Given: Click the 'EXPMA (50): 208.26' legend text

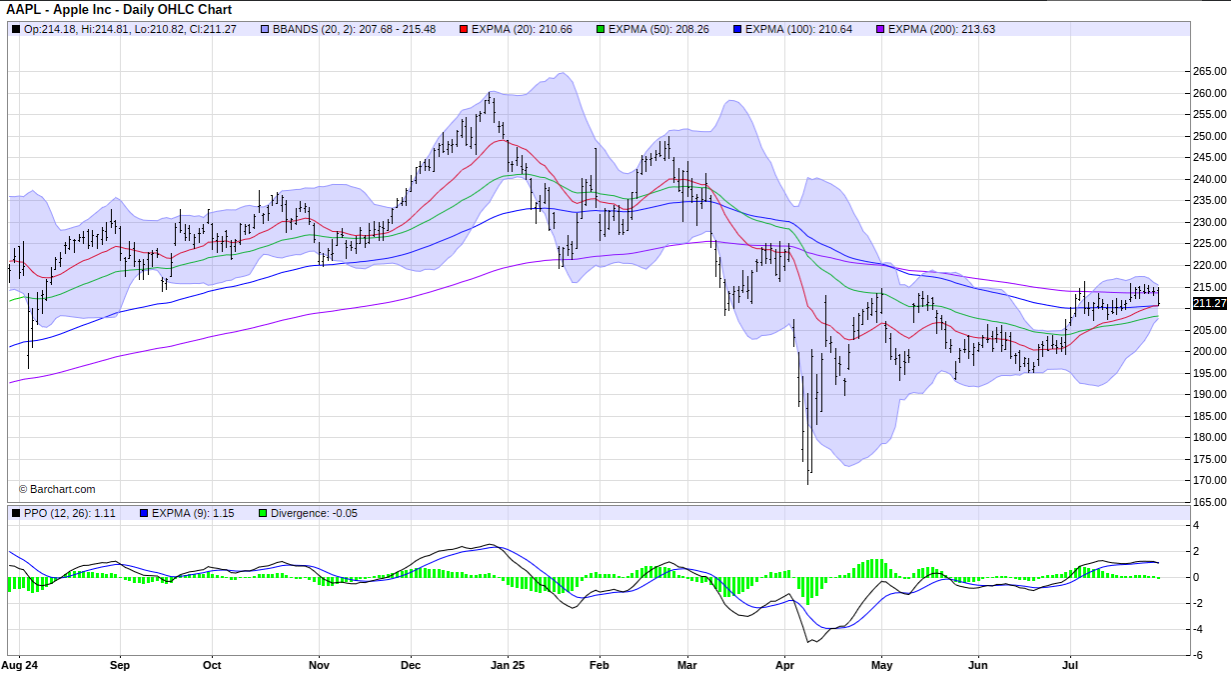Looking at the screenshot, I should (659, 29).
